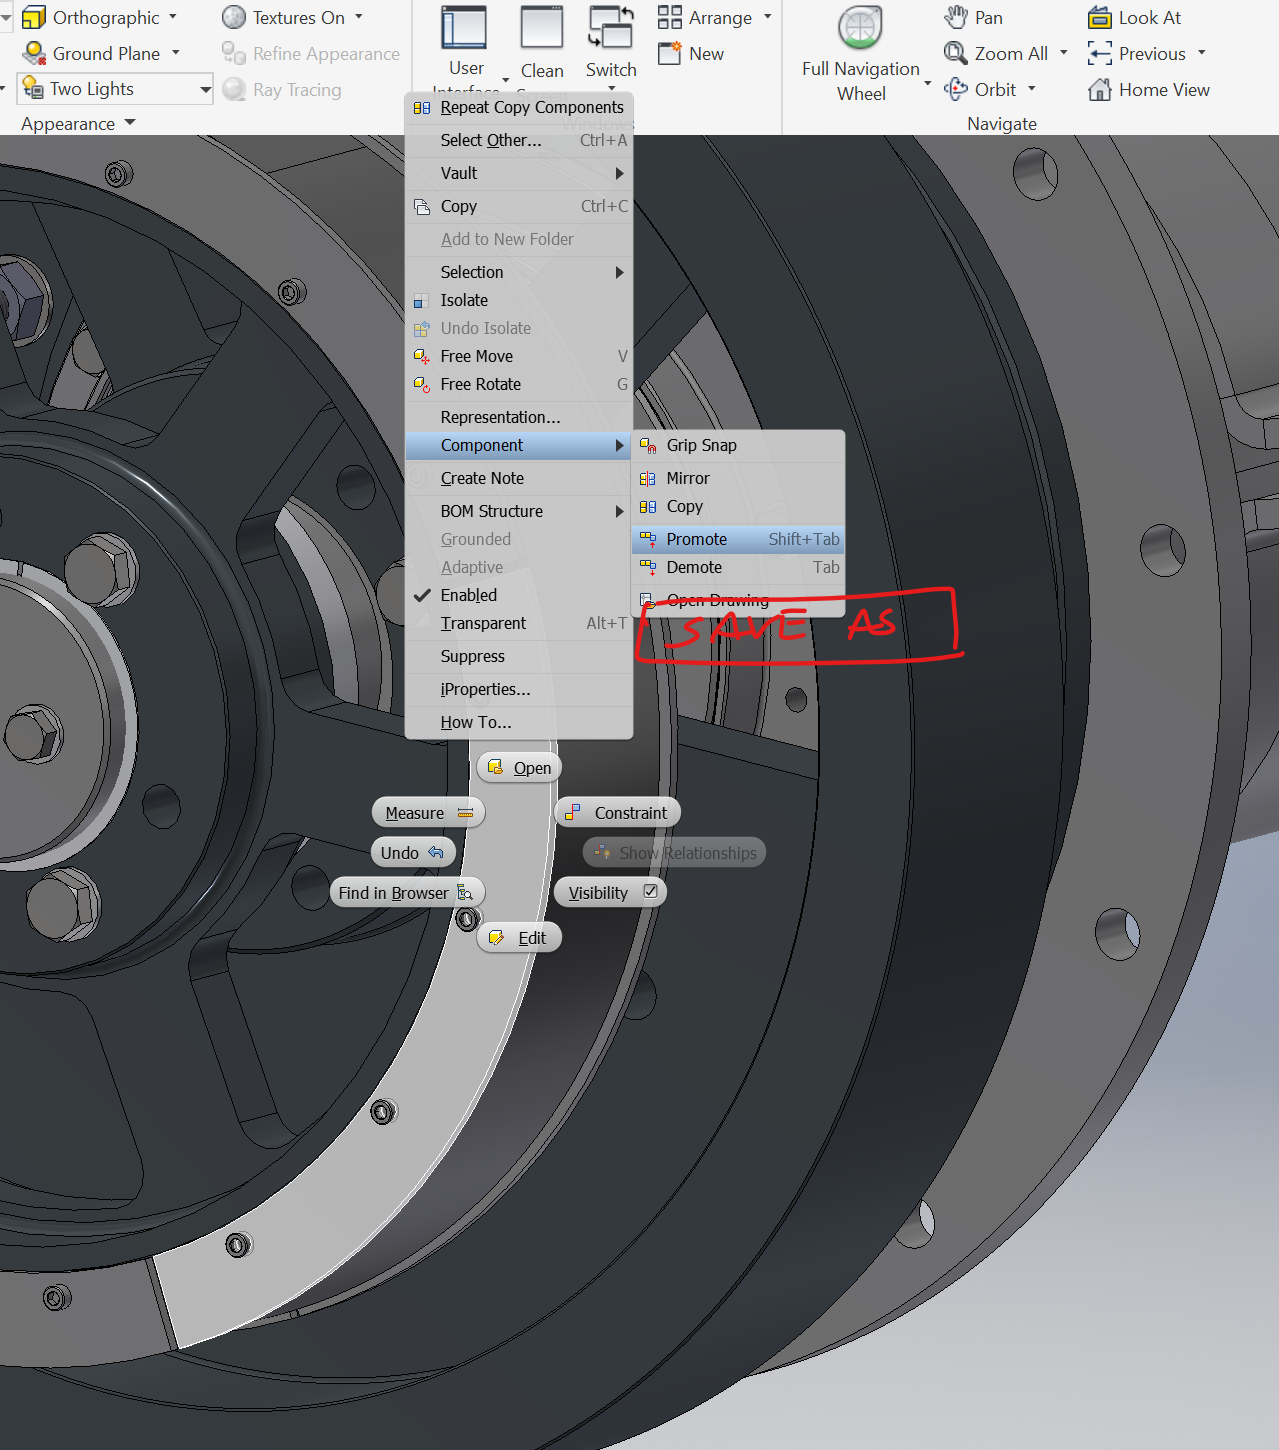Expand the Appearance panel arrow

[x=130, y=123]
